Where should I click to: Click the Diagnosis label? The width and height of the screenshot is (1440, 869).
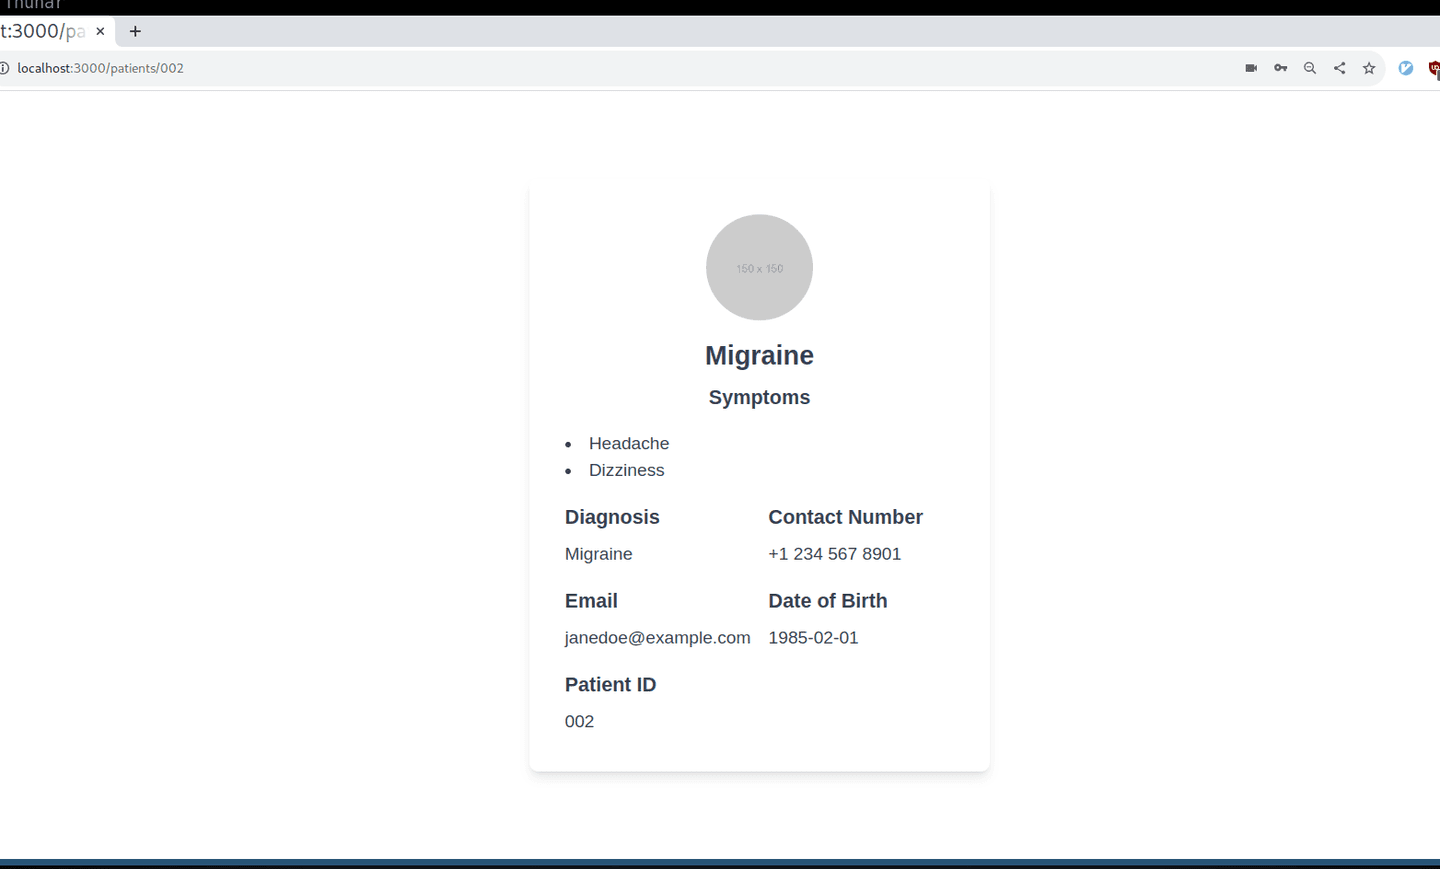click(x=612, y=517)
